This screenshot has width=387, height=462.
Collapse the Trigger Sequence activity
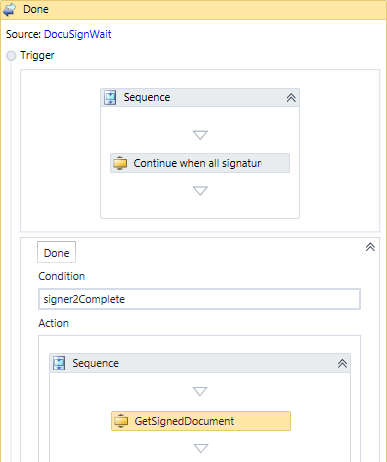pyautogui.click(x=291, y=98)
